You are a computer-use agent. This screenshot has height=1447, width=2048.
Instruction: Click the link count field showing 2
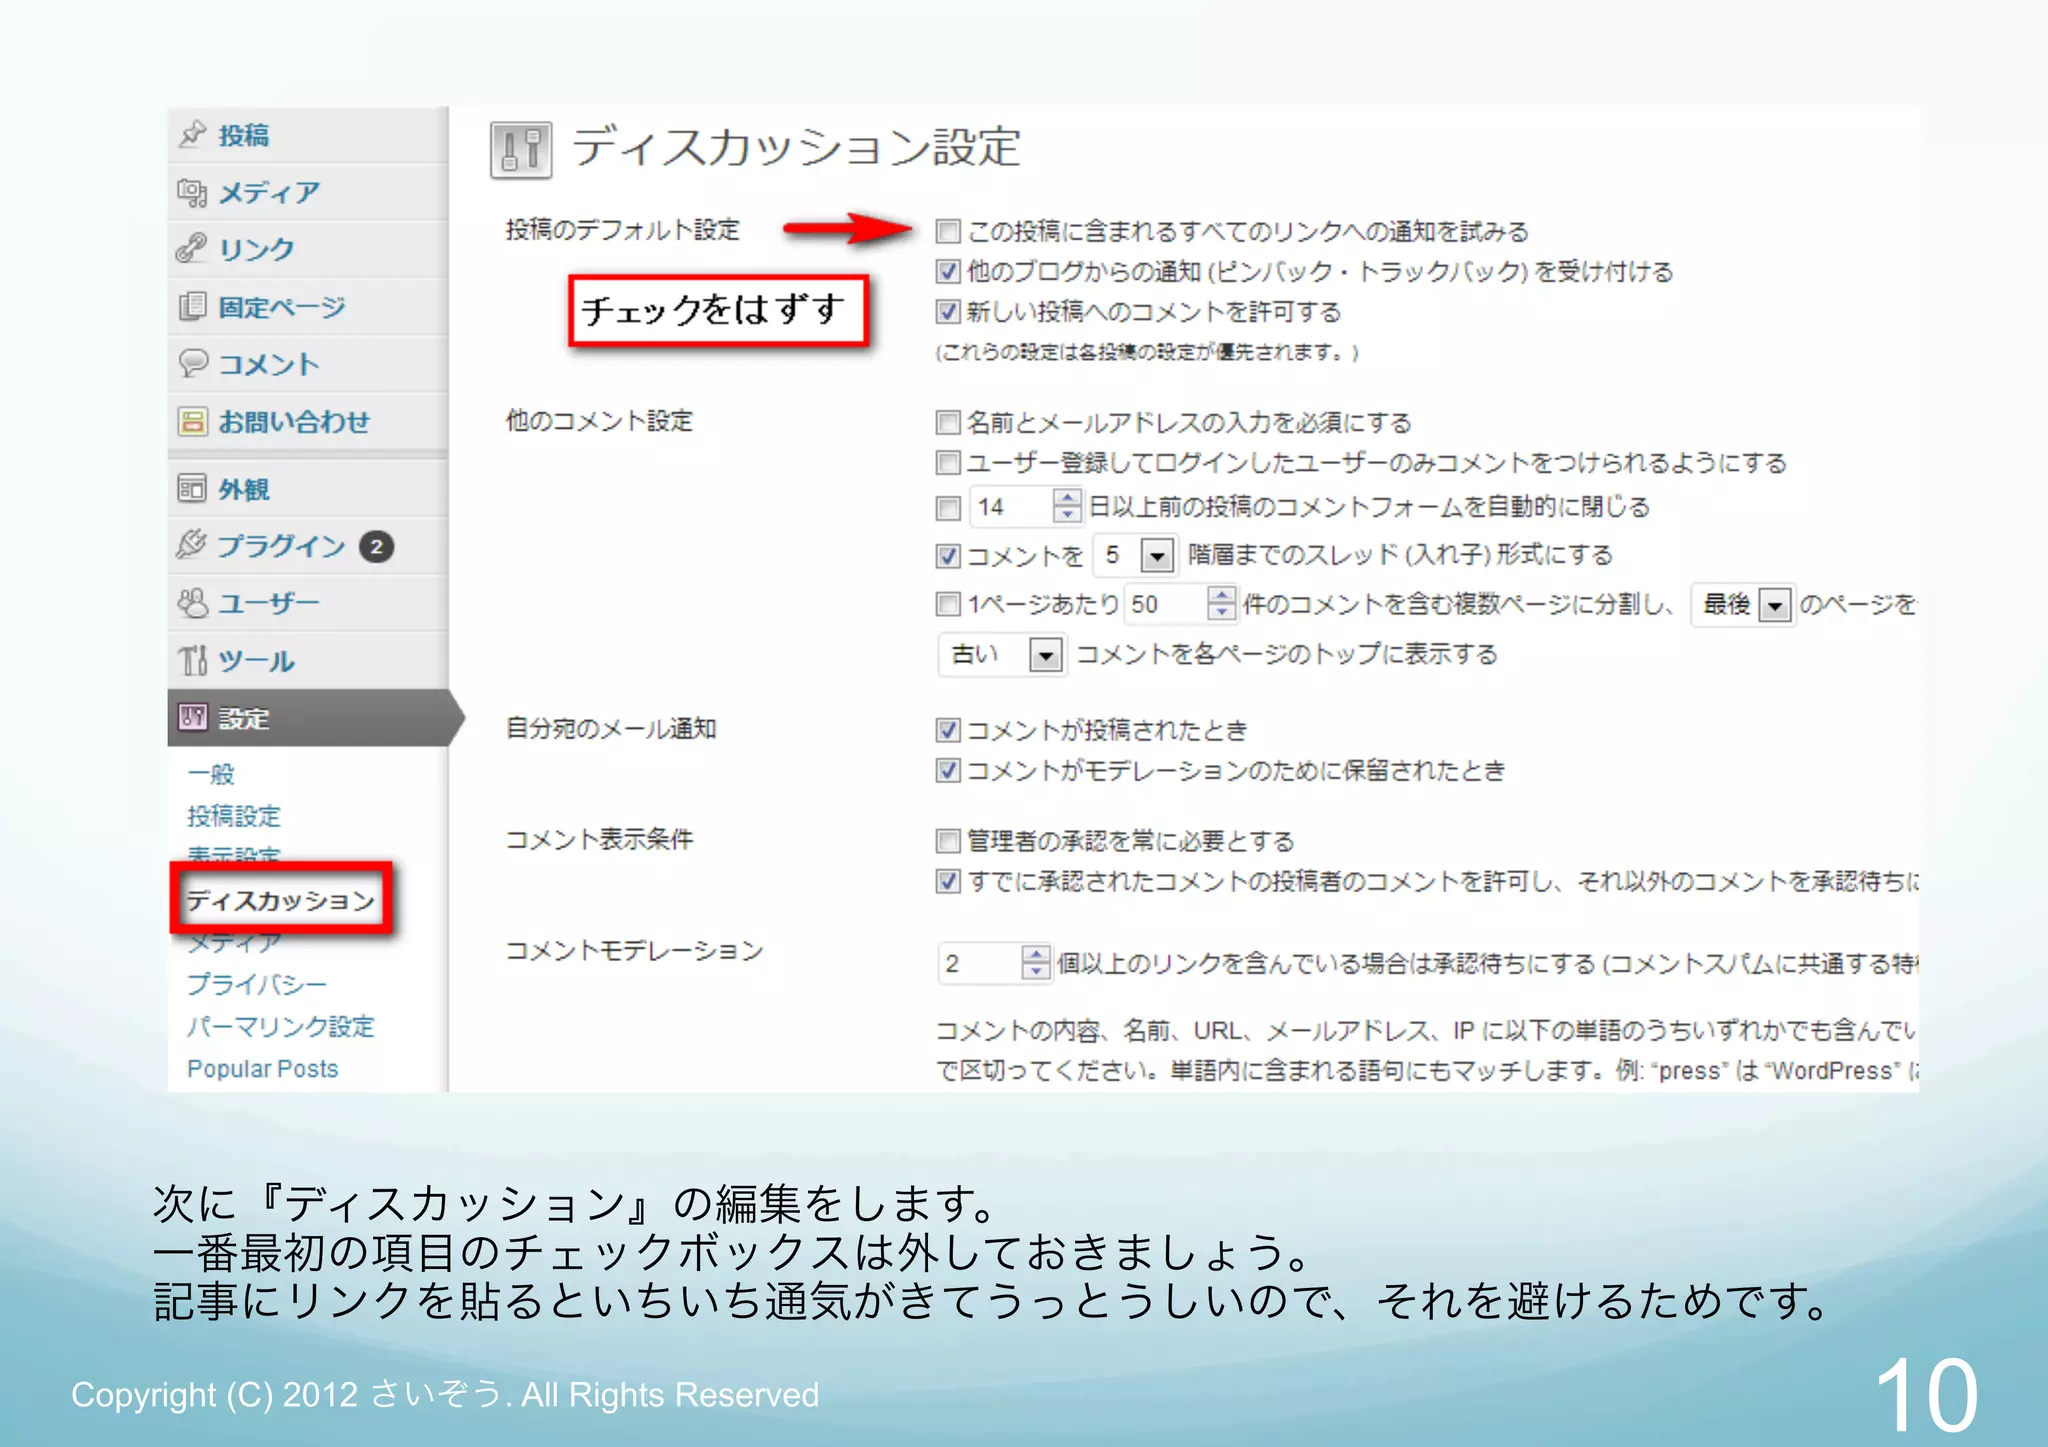(x=995, y=963)
